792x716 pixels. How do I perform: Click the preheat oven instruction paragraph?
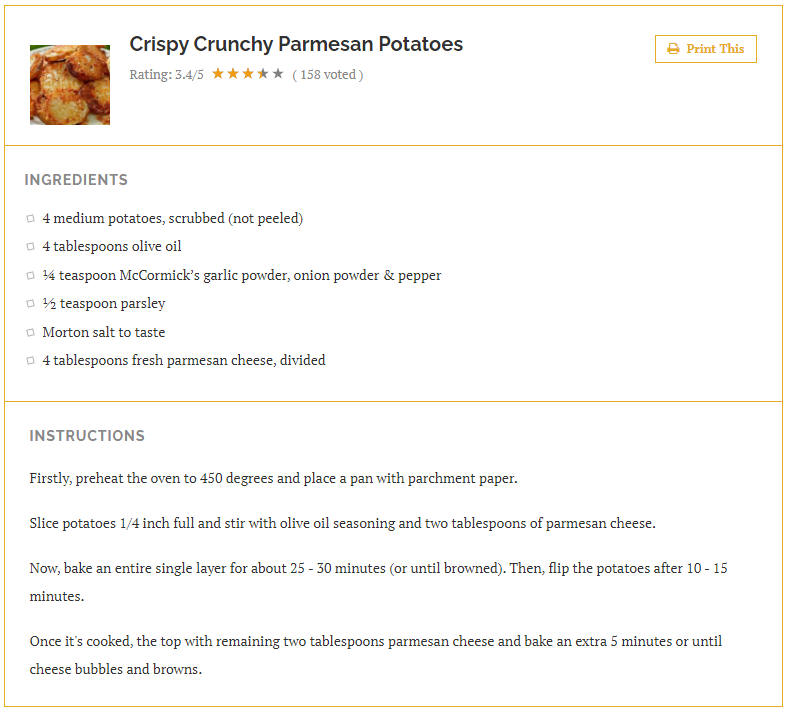(273, 478)
